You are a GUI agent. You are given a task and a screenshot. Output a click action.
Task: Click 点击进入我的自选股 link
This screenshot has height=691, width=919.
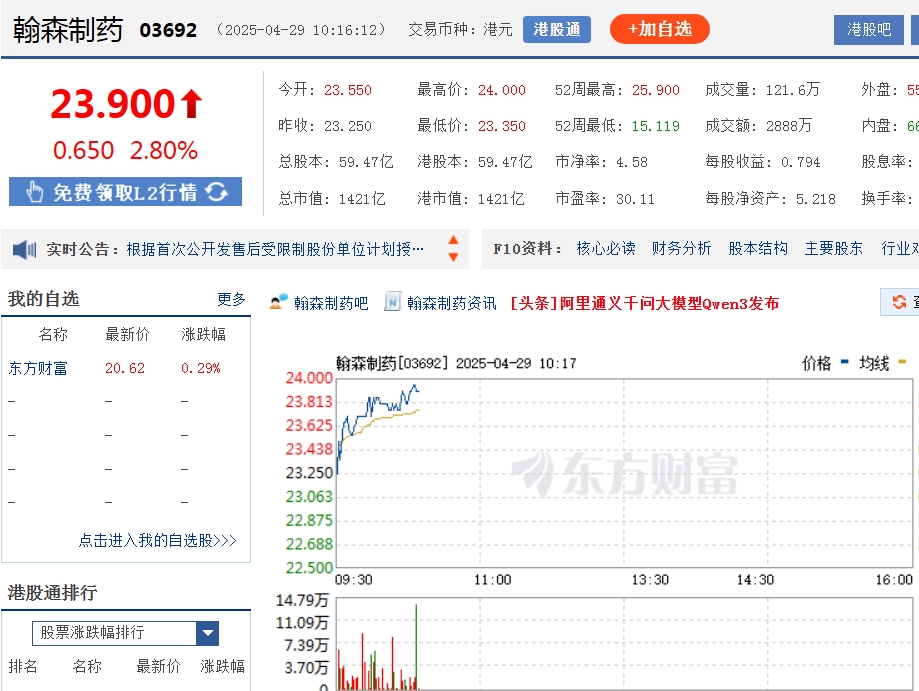click(x=157, y=540)
